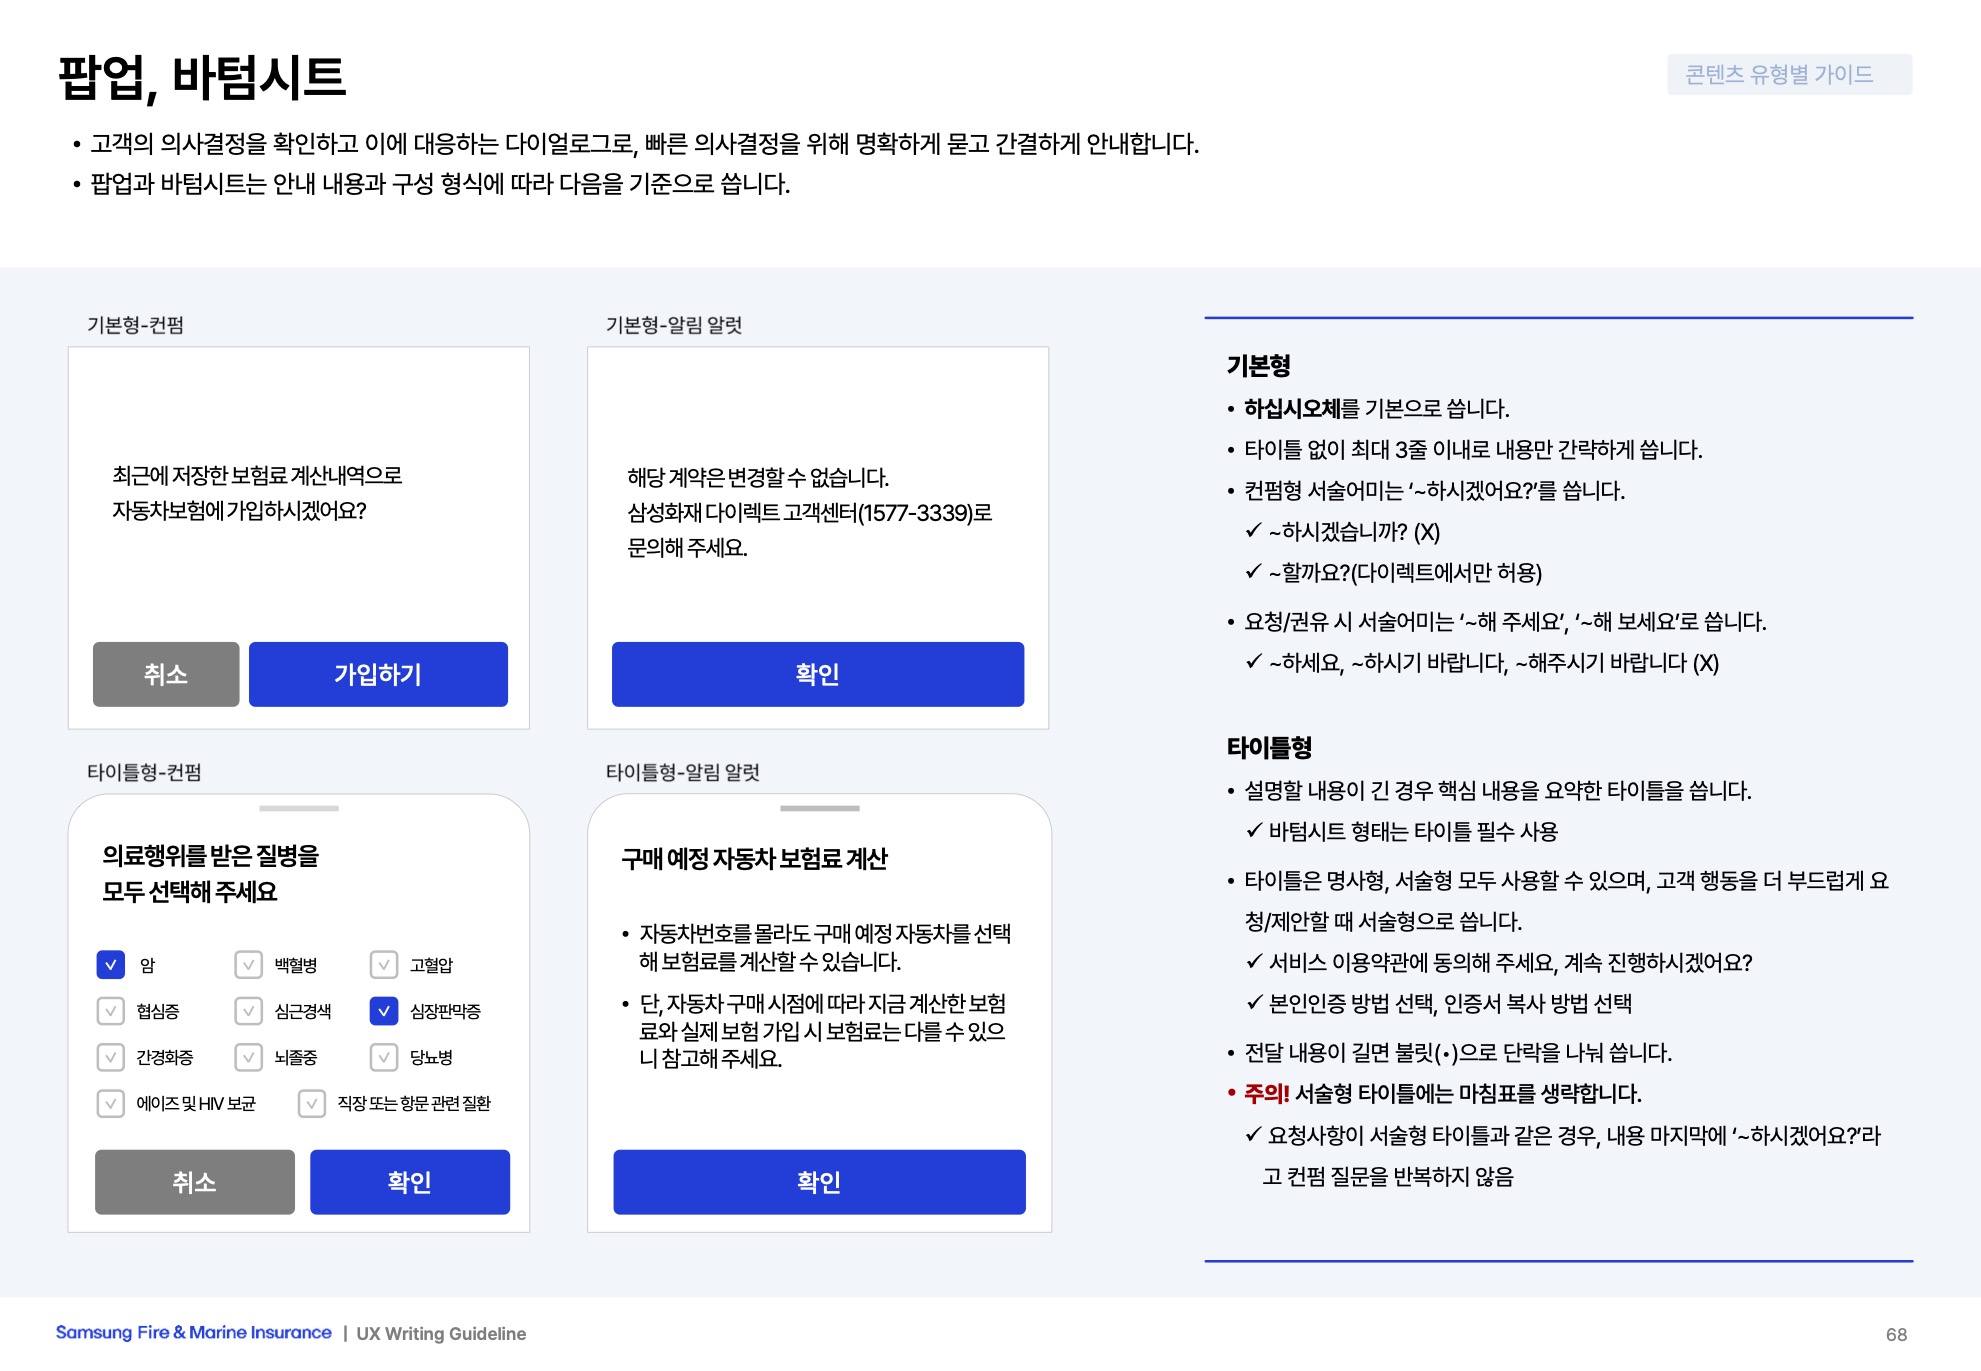The image size is (1981, 1371).
Task: Enable the 심근경색 checkbox
Action: click(x=248, y=1011)
